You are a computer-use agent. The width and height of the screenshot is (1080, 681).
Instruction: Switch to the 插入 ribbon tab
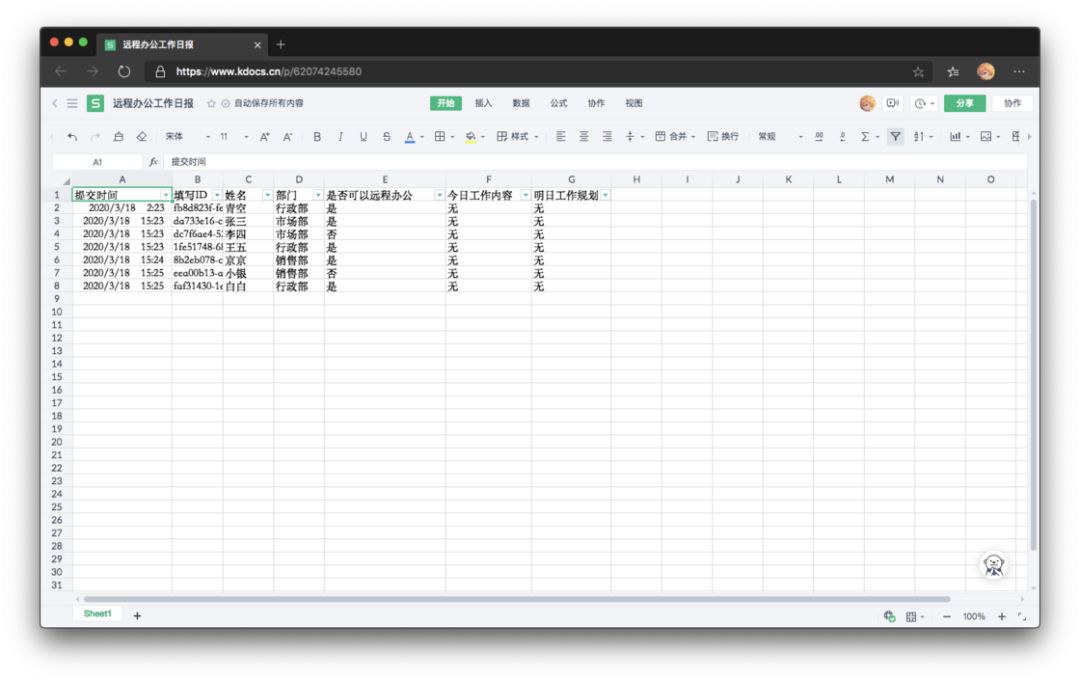click(x=484, y=103)
